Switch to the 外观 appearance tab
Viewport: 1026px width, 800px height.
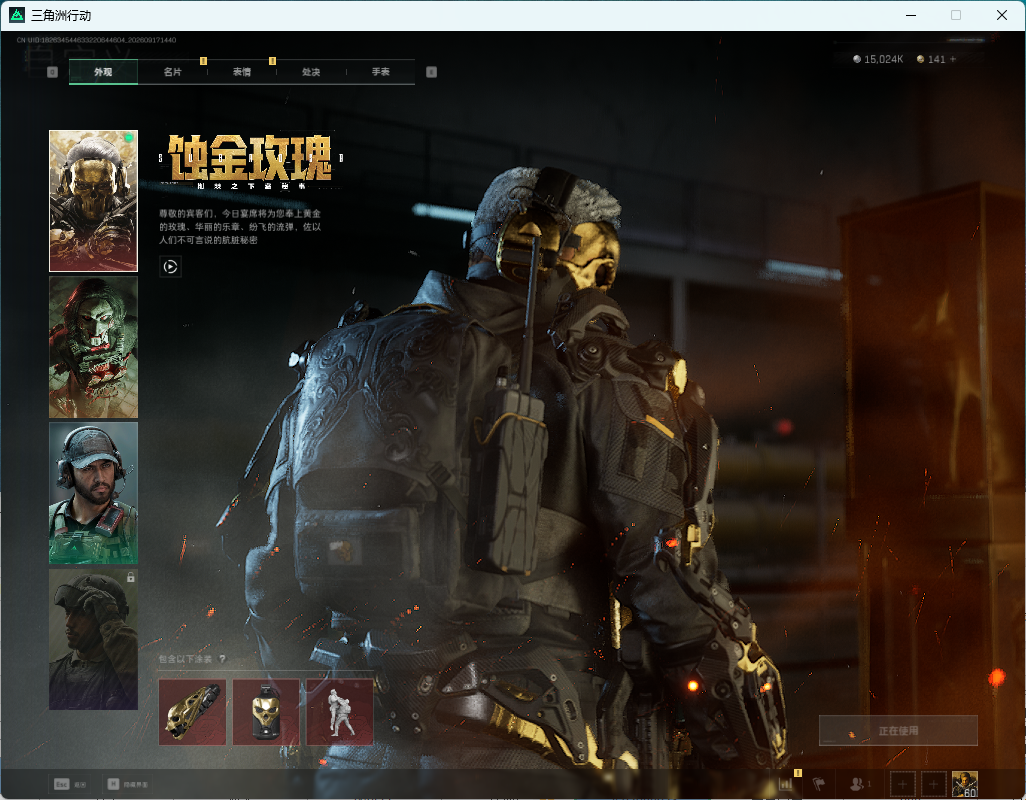click(103, 72)
